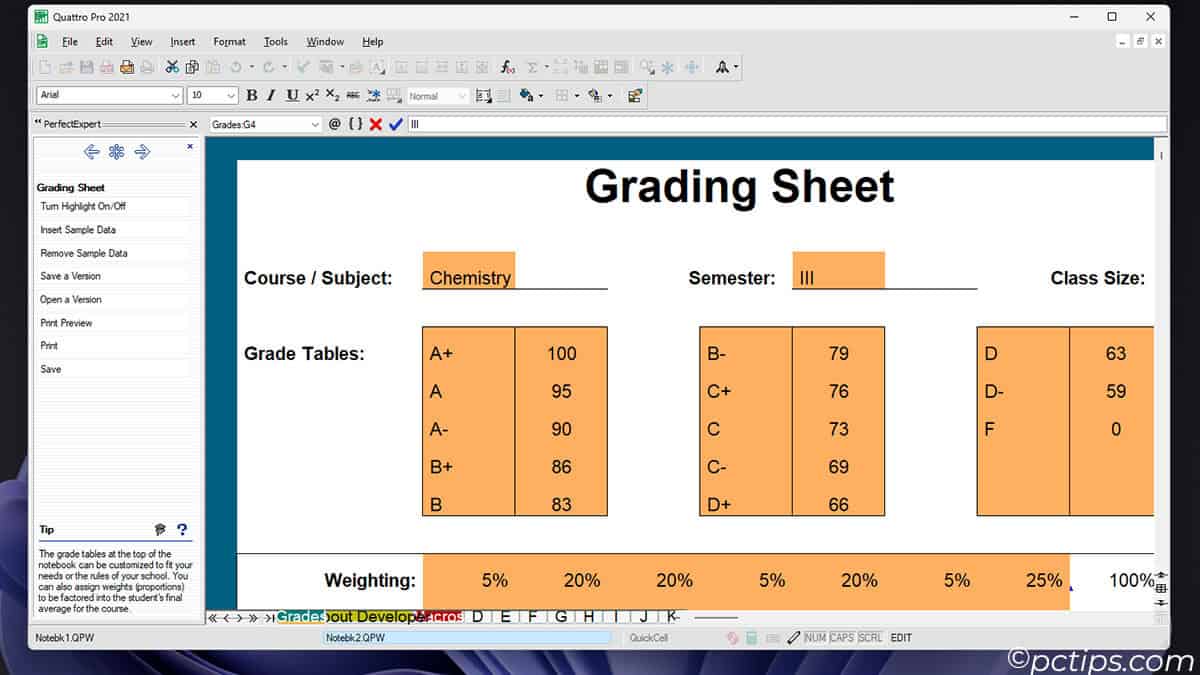Open the Arial font dropdown
Screen dimensions: 1200x675
pos(176,95)
